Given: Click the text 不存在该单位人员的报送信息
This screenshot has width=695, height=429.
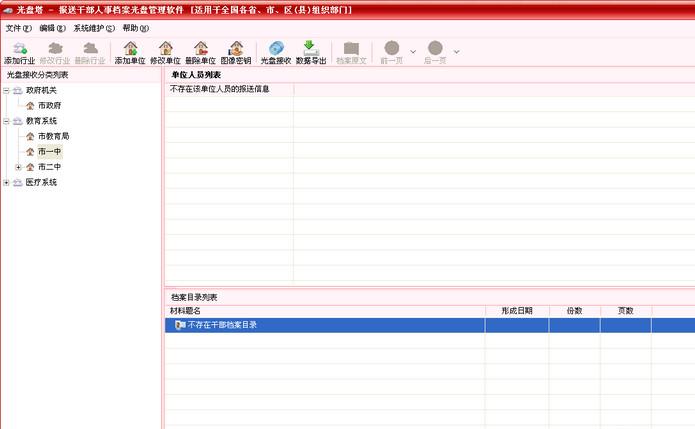Looking at the screenshot, I should pos(219,89).
